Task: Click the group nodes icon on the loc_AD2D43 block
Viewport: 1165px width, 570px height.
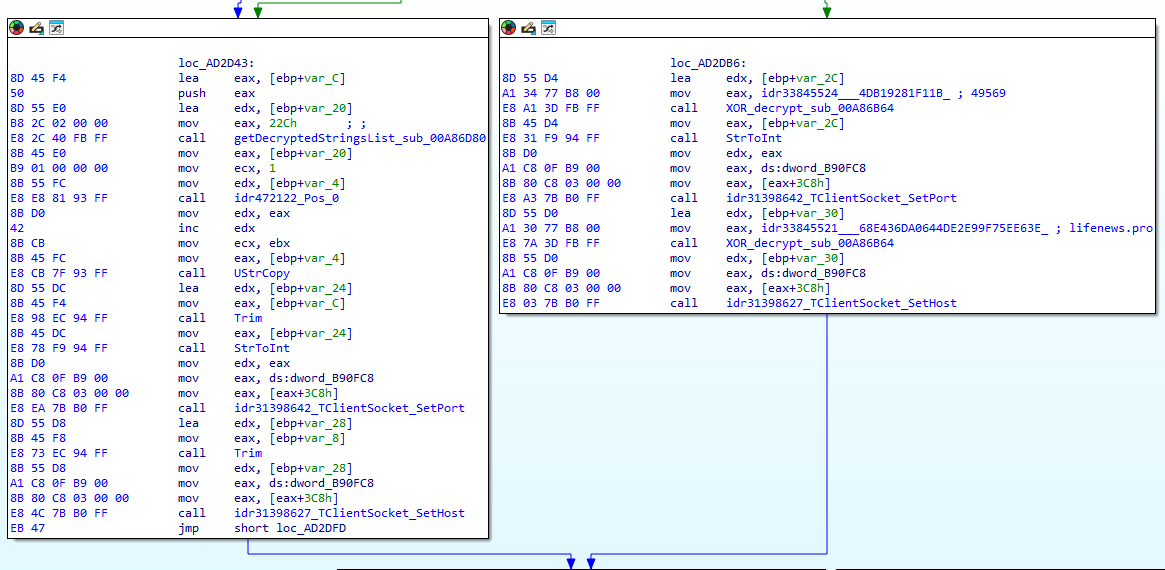Action: tap(56, 28)
